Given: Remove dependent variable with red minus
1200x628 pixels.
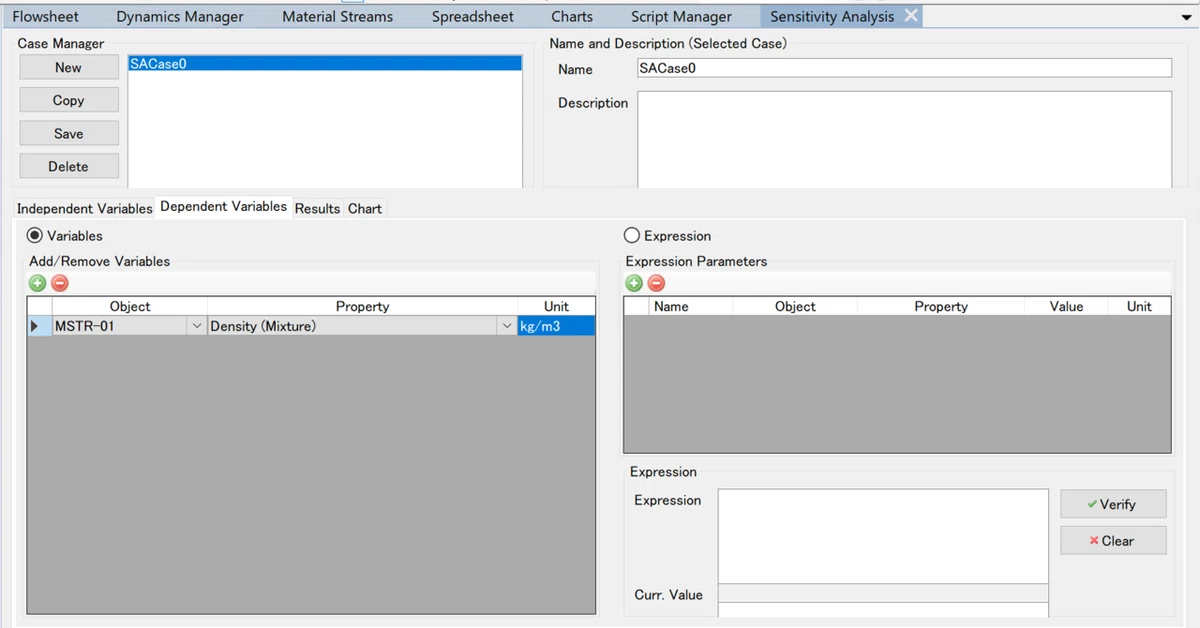Looking at the screenshot, I should click(60, 283).
